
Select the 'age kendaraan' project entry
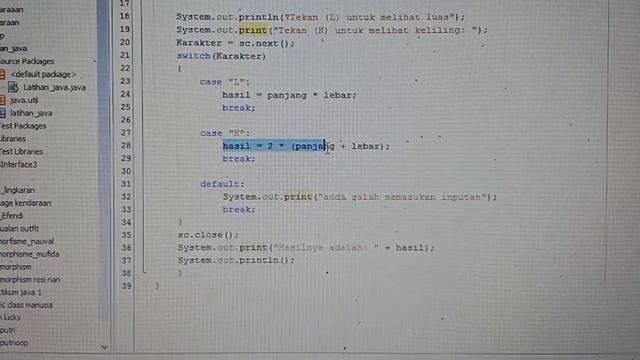click(25, 203)
